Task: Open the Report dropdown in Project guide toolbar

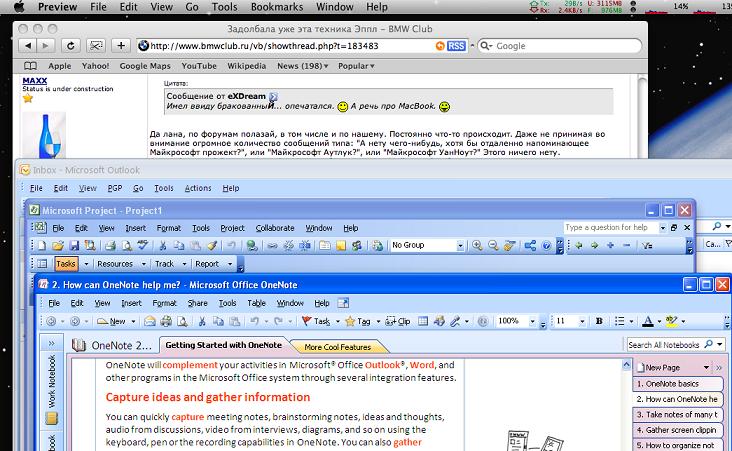Action: tap(230, 264)
